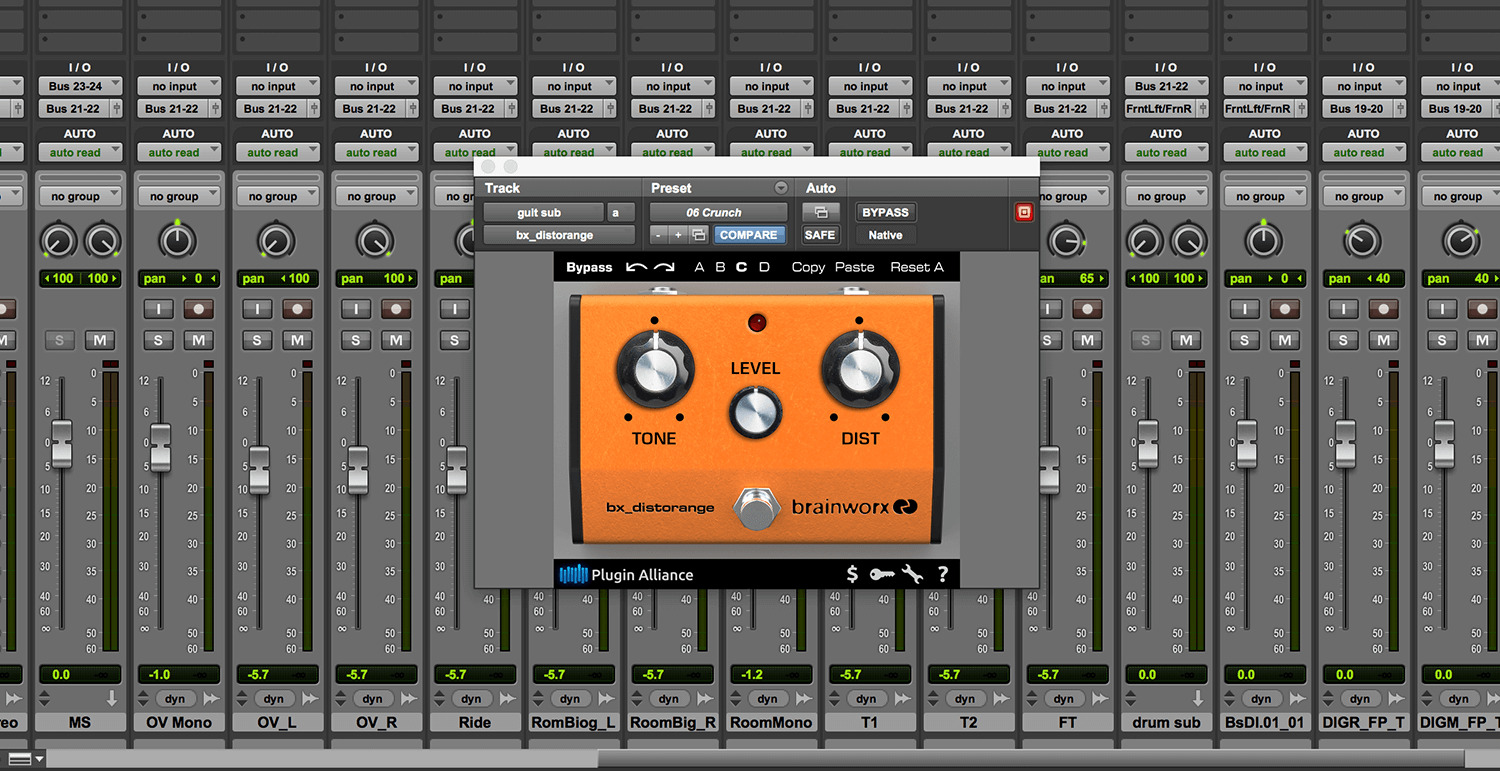The height and width of the screenshot is (771, 1500).
Task: Enable input monitoring on OV_R track
Action: (x=356, y=309)
